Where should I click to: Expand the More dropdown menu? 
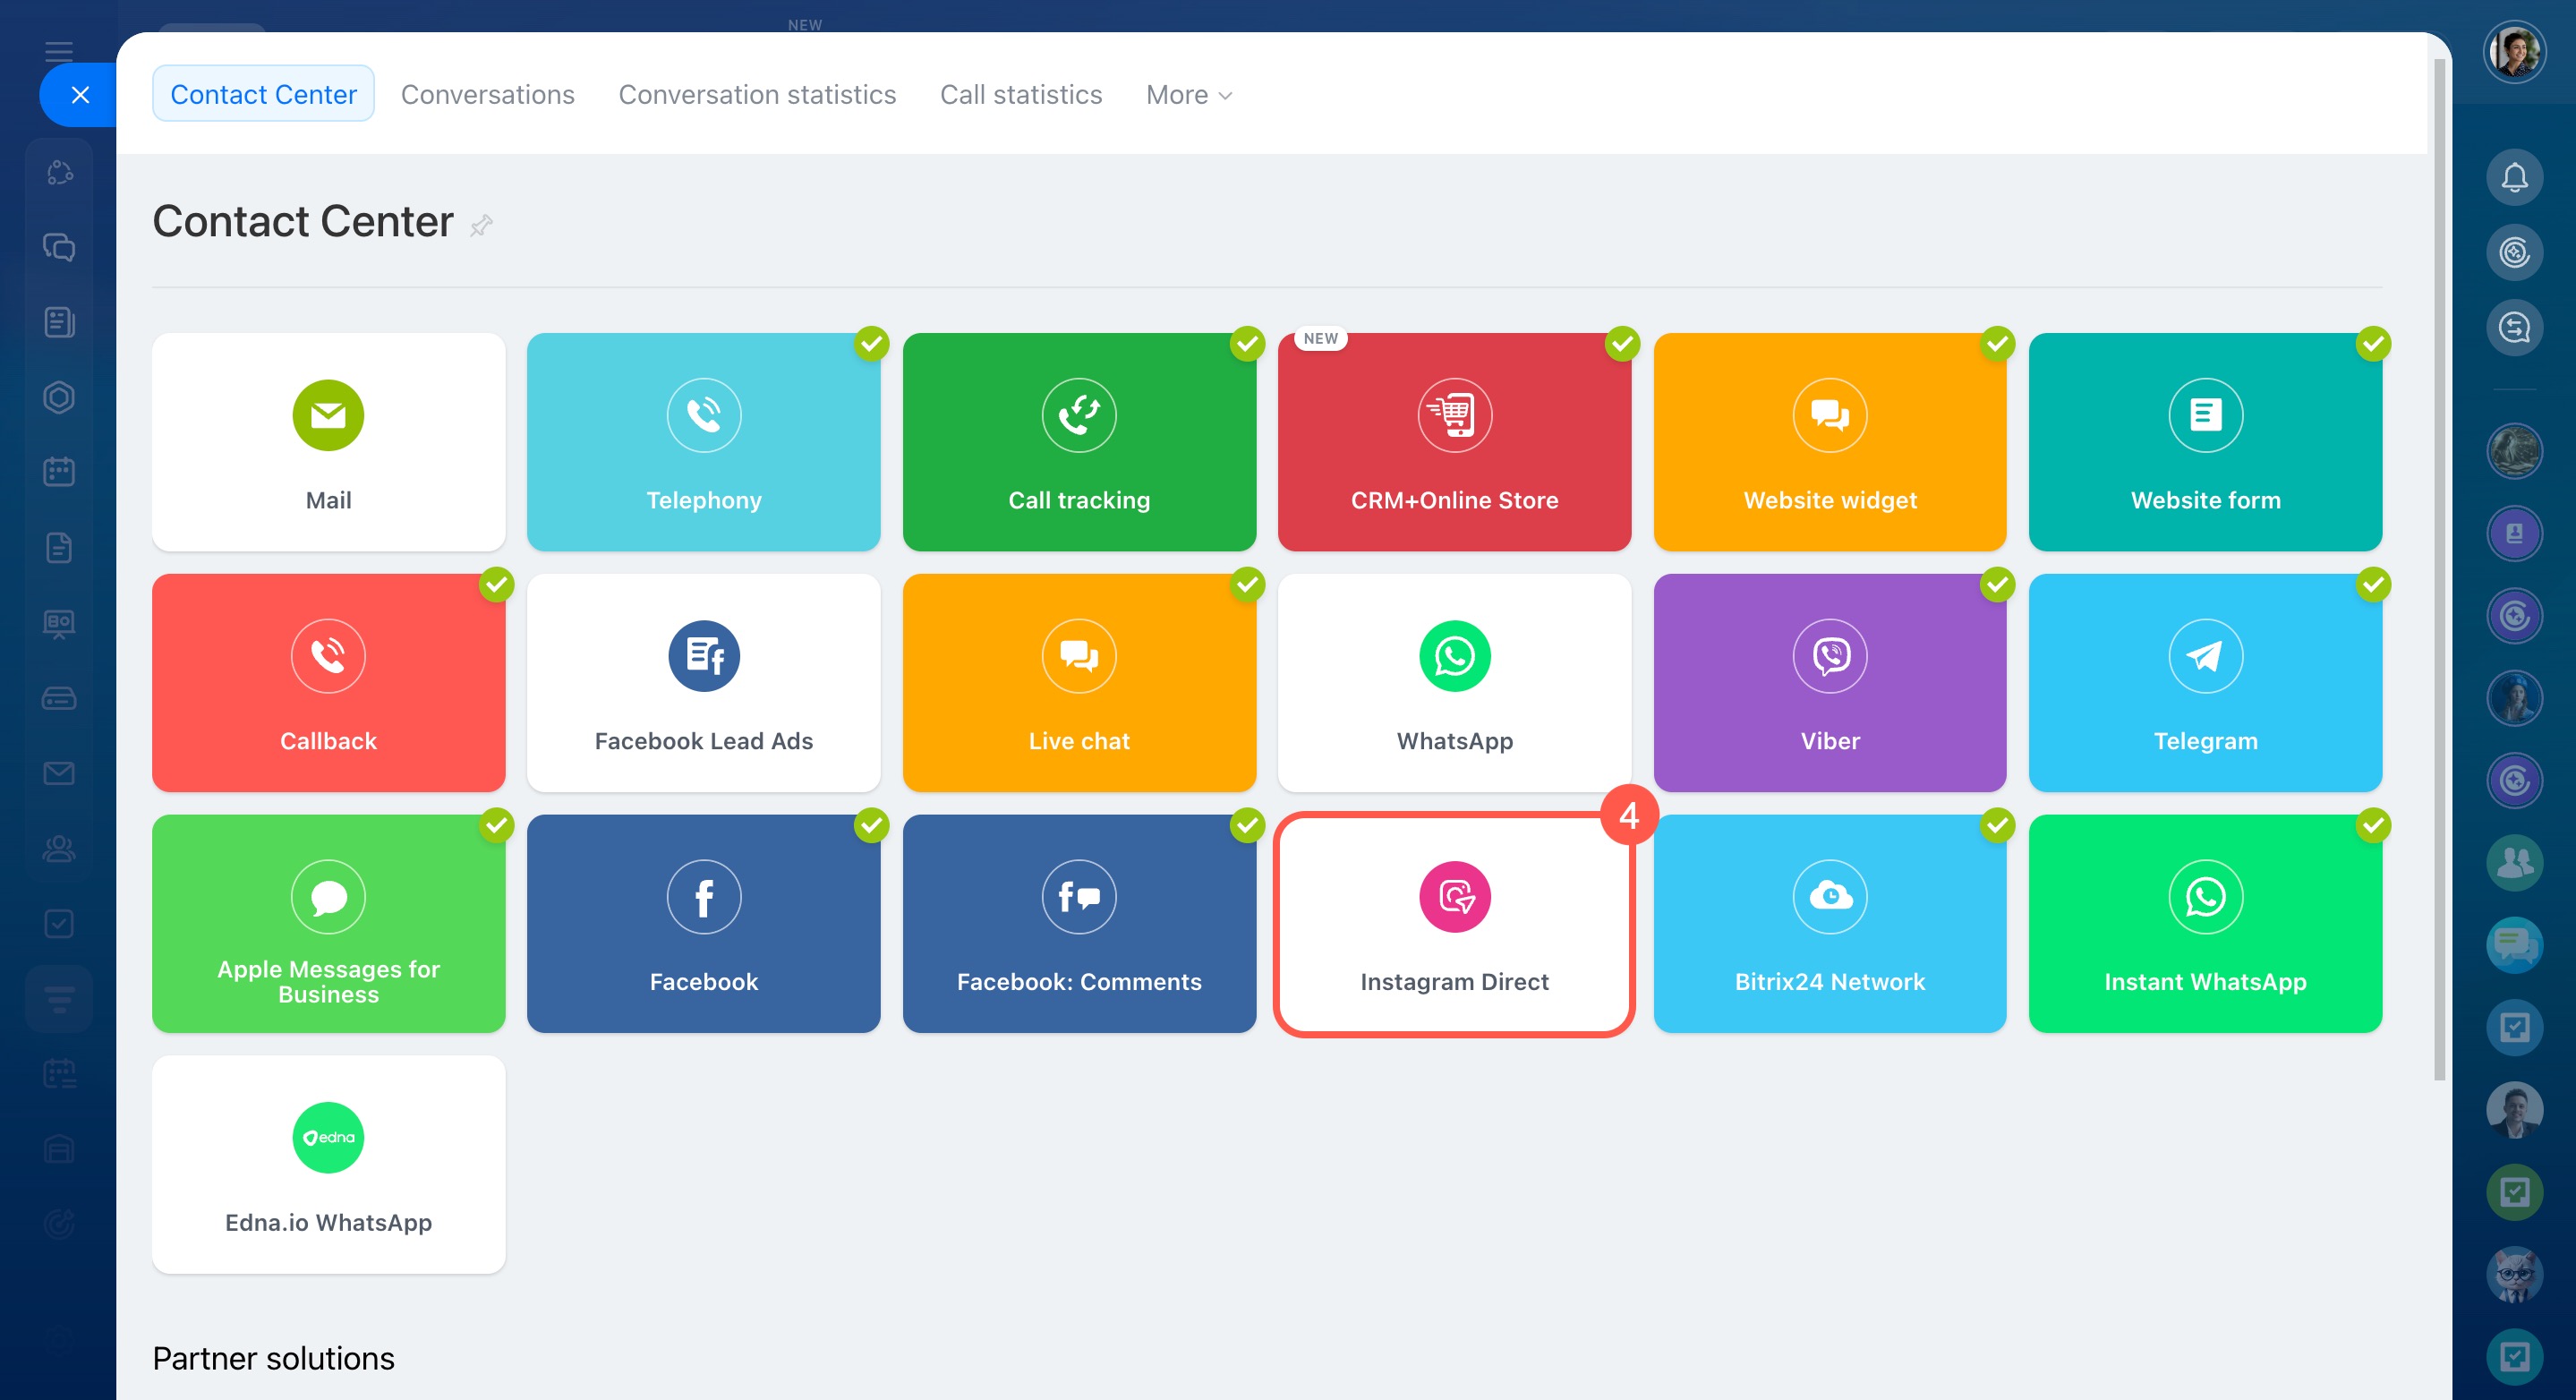point(1188,94)
